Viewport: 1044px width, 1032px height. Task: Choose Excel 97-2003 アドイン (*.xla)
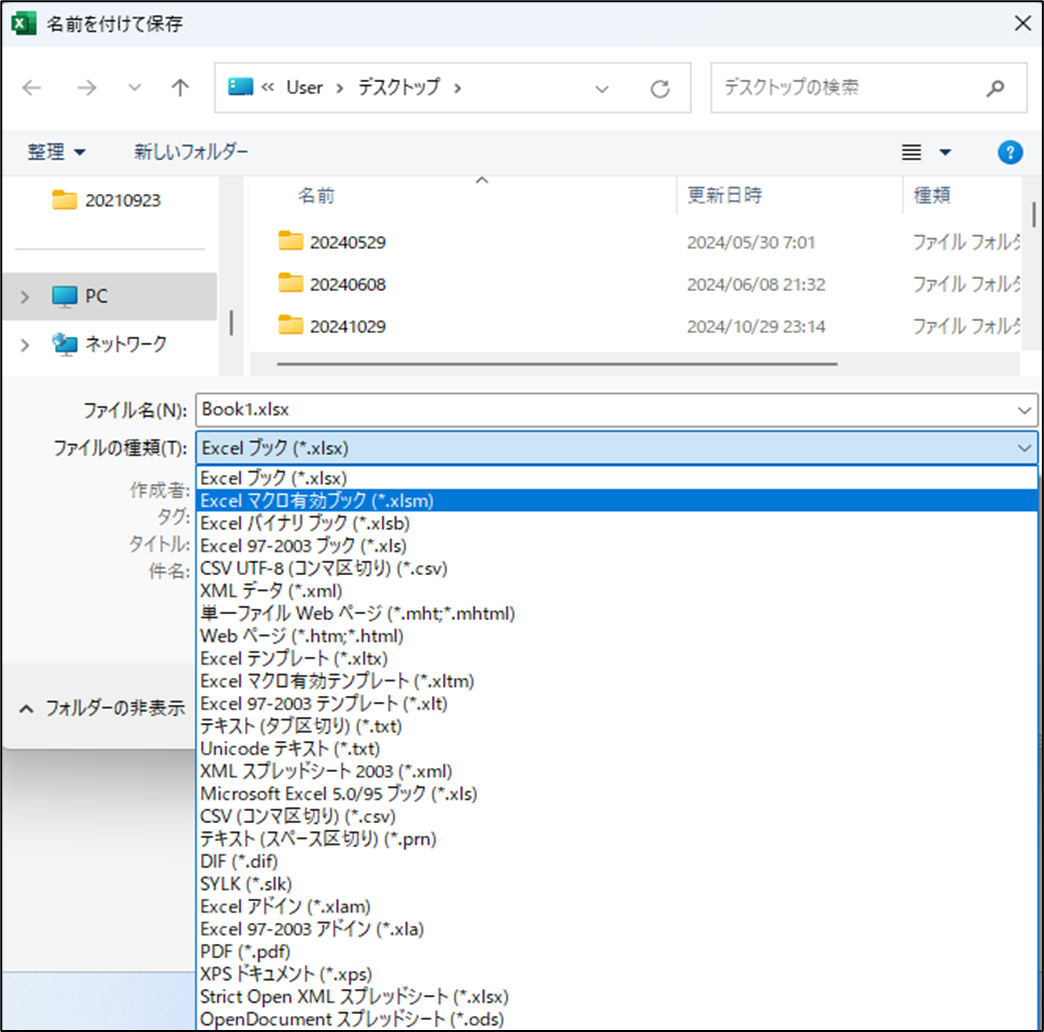pos(617,929)
